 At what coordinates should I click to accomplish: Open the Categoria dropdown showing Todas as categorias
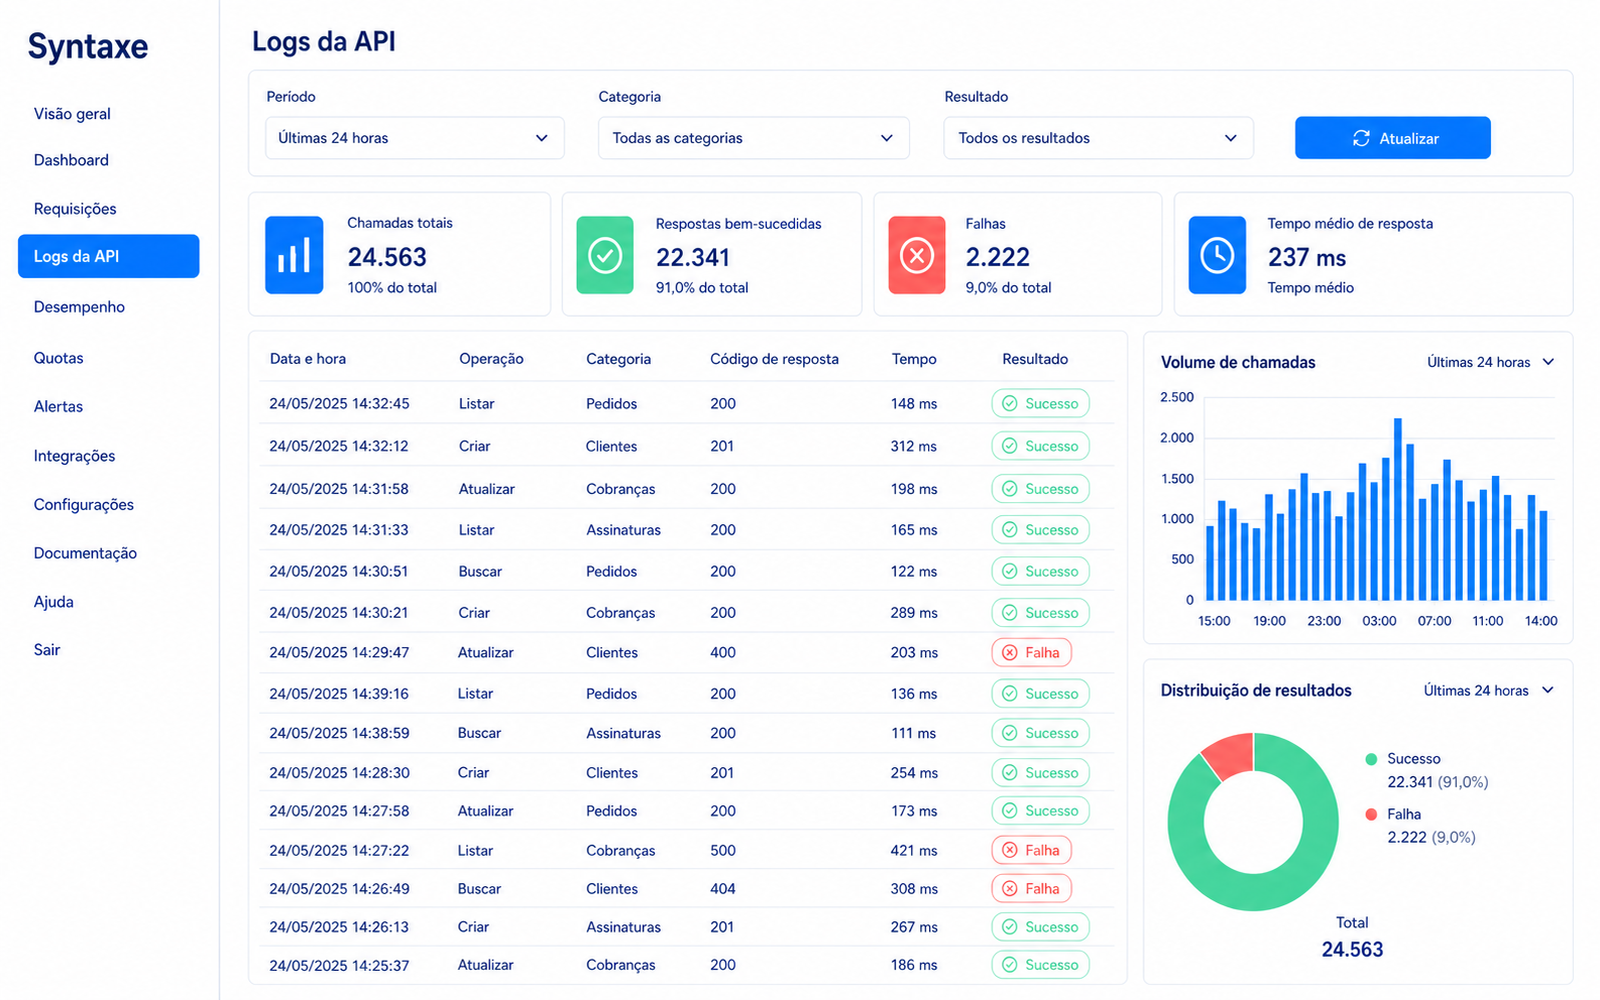click(754, 138)
